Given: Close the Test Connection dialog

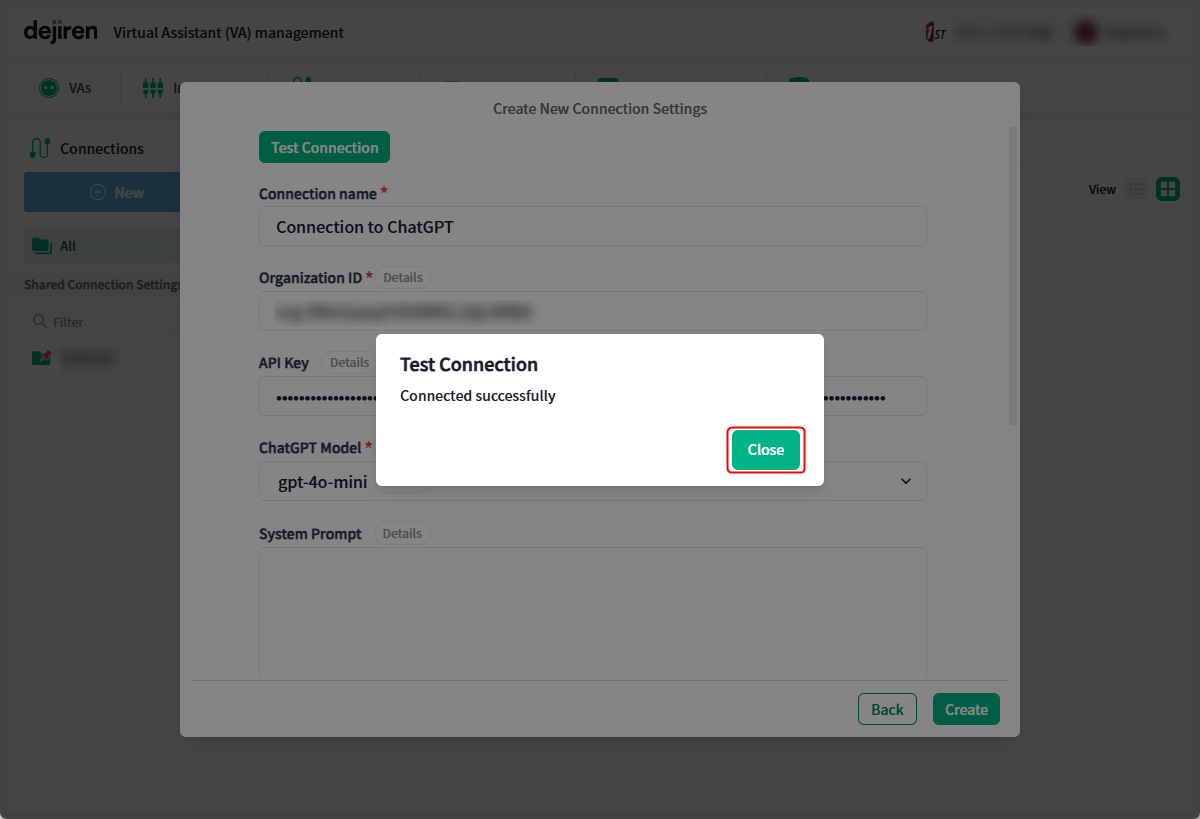Looking at the screenshot, I should (766, 450).
